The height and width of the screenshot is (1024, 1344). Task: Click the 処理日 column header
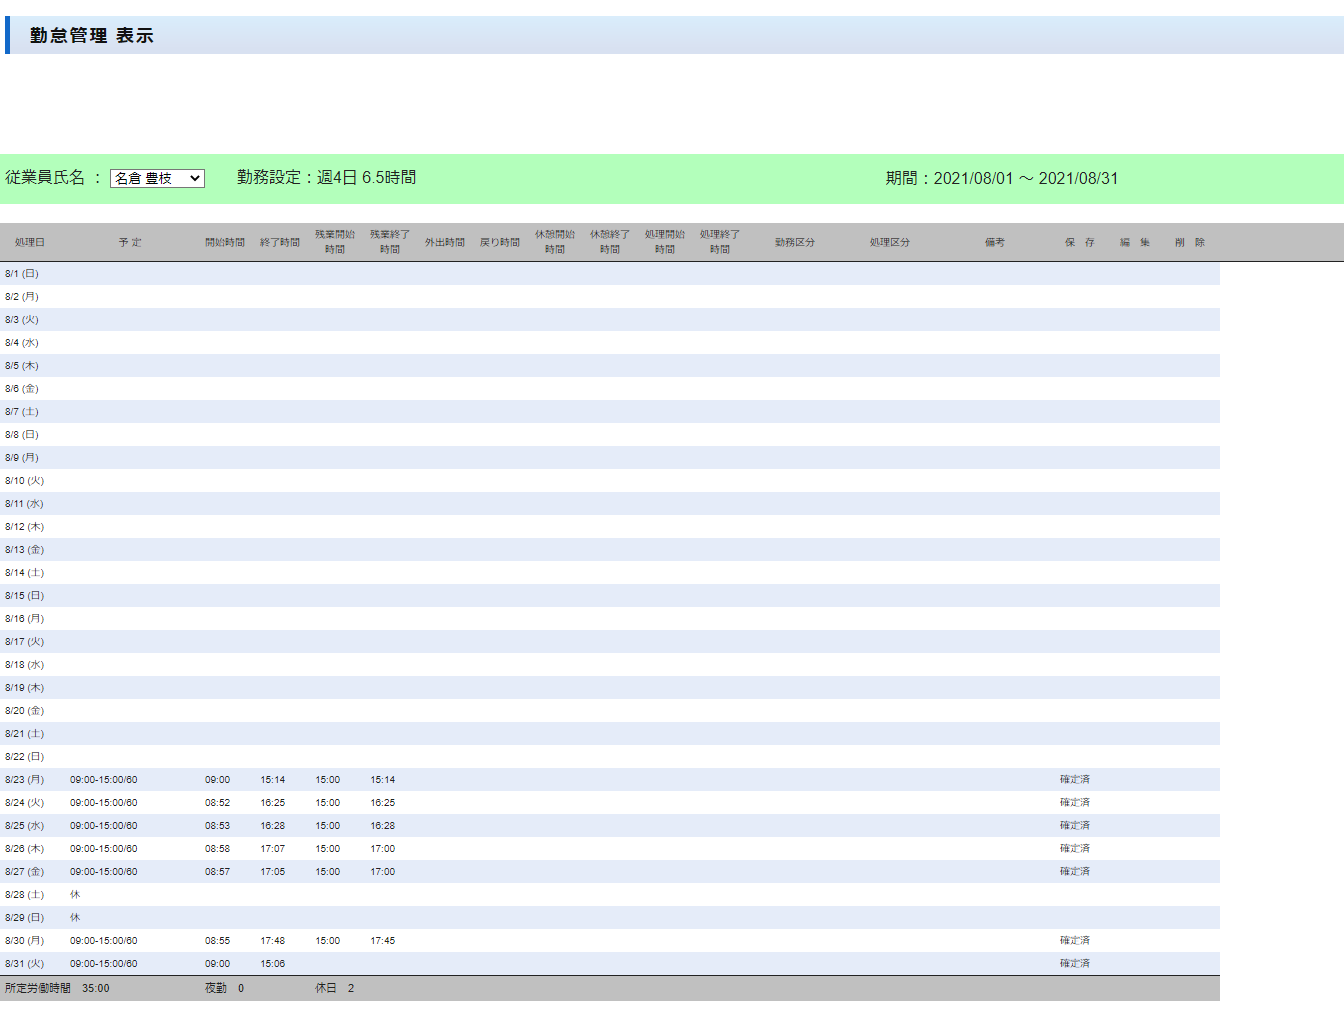pyautogui.click(x=30, y=243)
